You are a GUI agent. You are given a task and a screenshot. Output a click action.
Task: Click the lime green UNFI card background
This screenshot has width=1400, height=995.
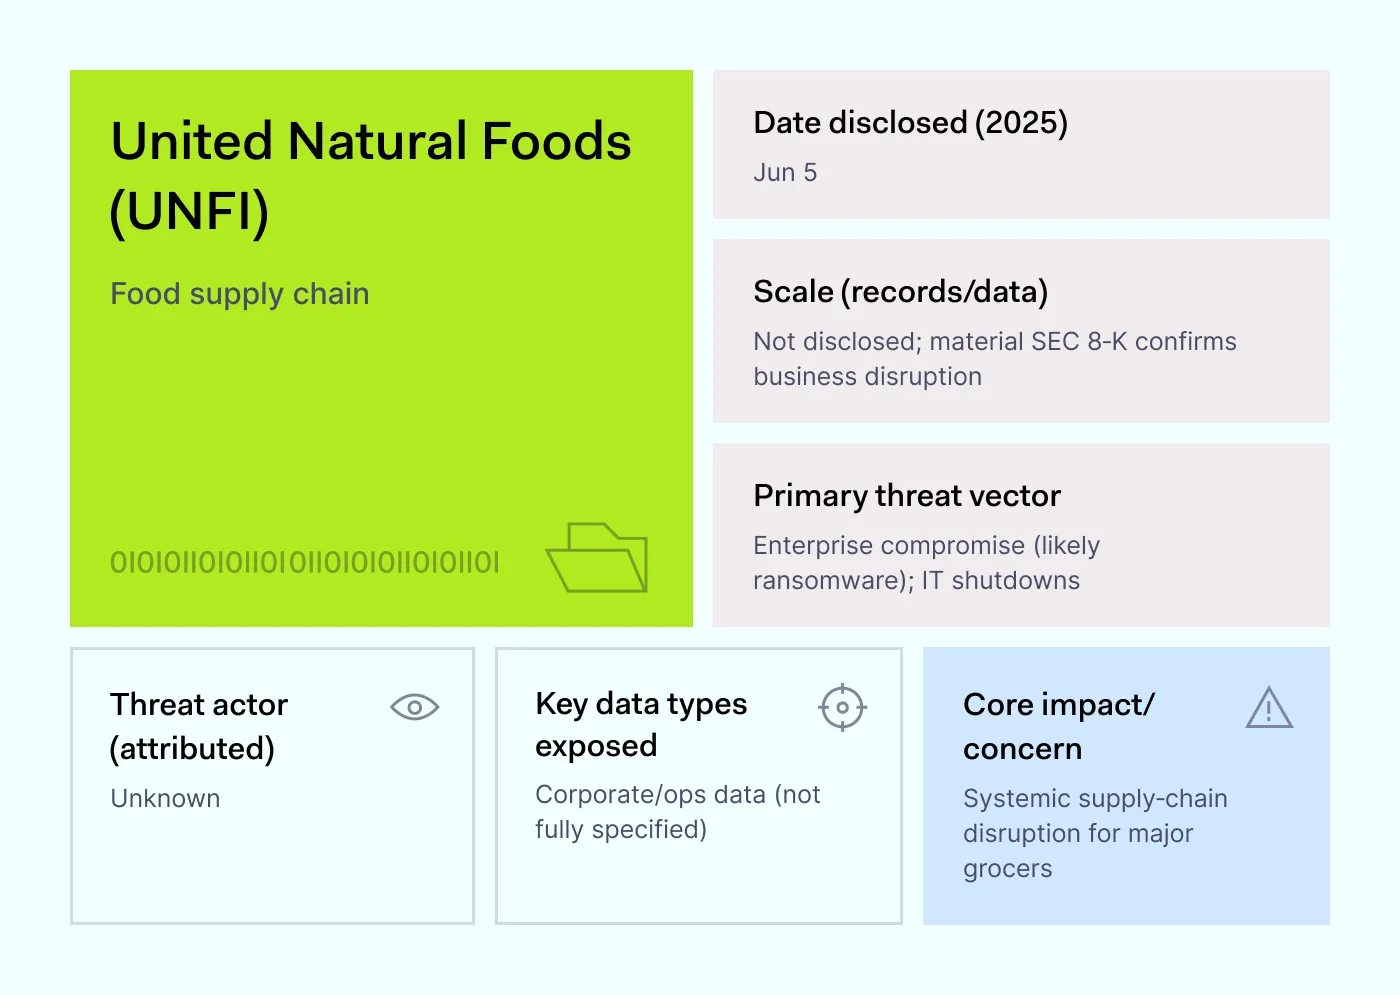(x=380, y=420)
